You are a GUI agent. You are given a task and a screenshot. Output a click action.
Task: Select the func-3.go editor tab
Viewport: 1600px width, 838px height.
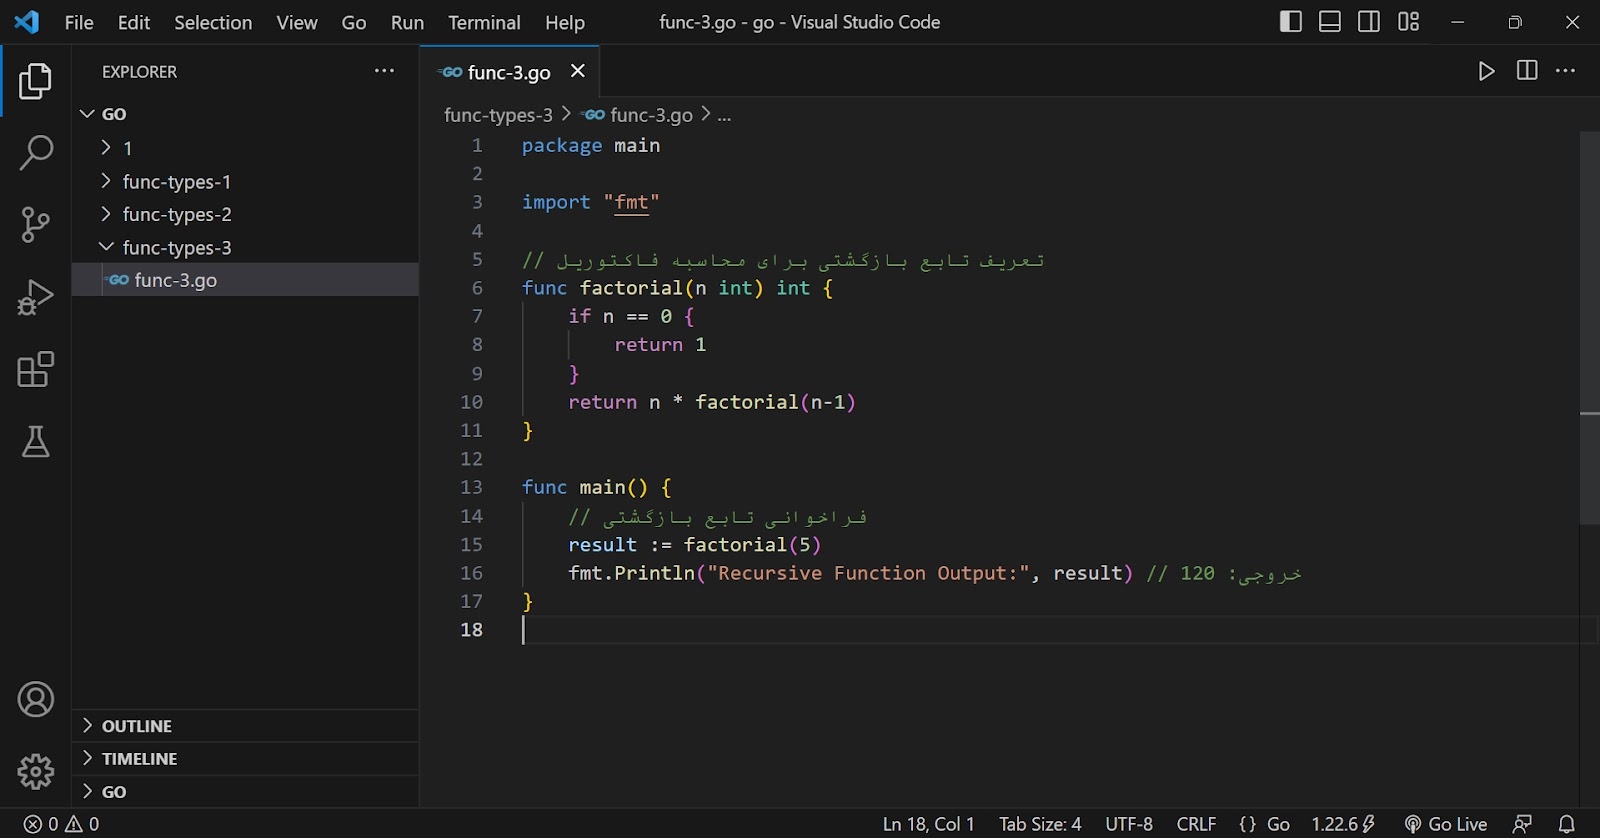[x=509, y=72]
